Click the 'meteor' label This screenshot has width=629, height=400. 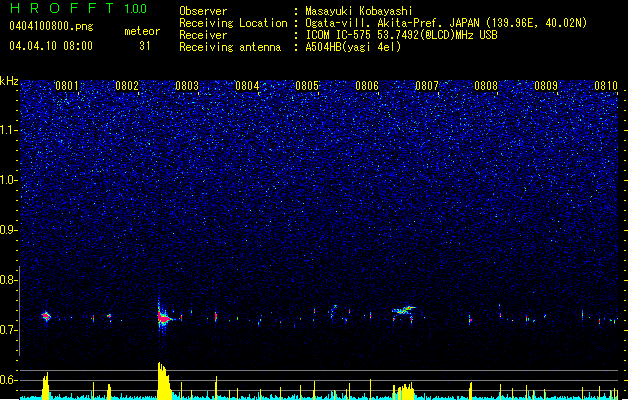pos(142,31)
